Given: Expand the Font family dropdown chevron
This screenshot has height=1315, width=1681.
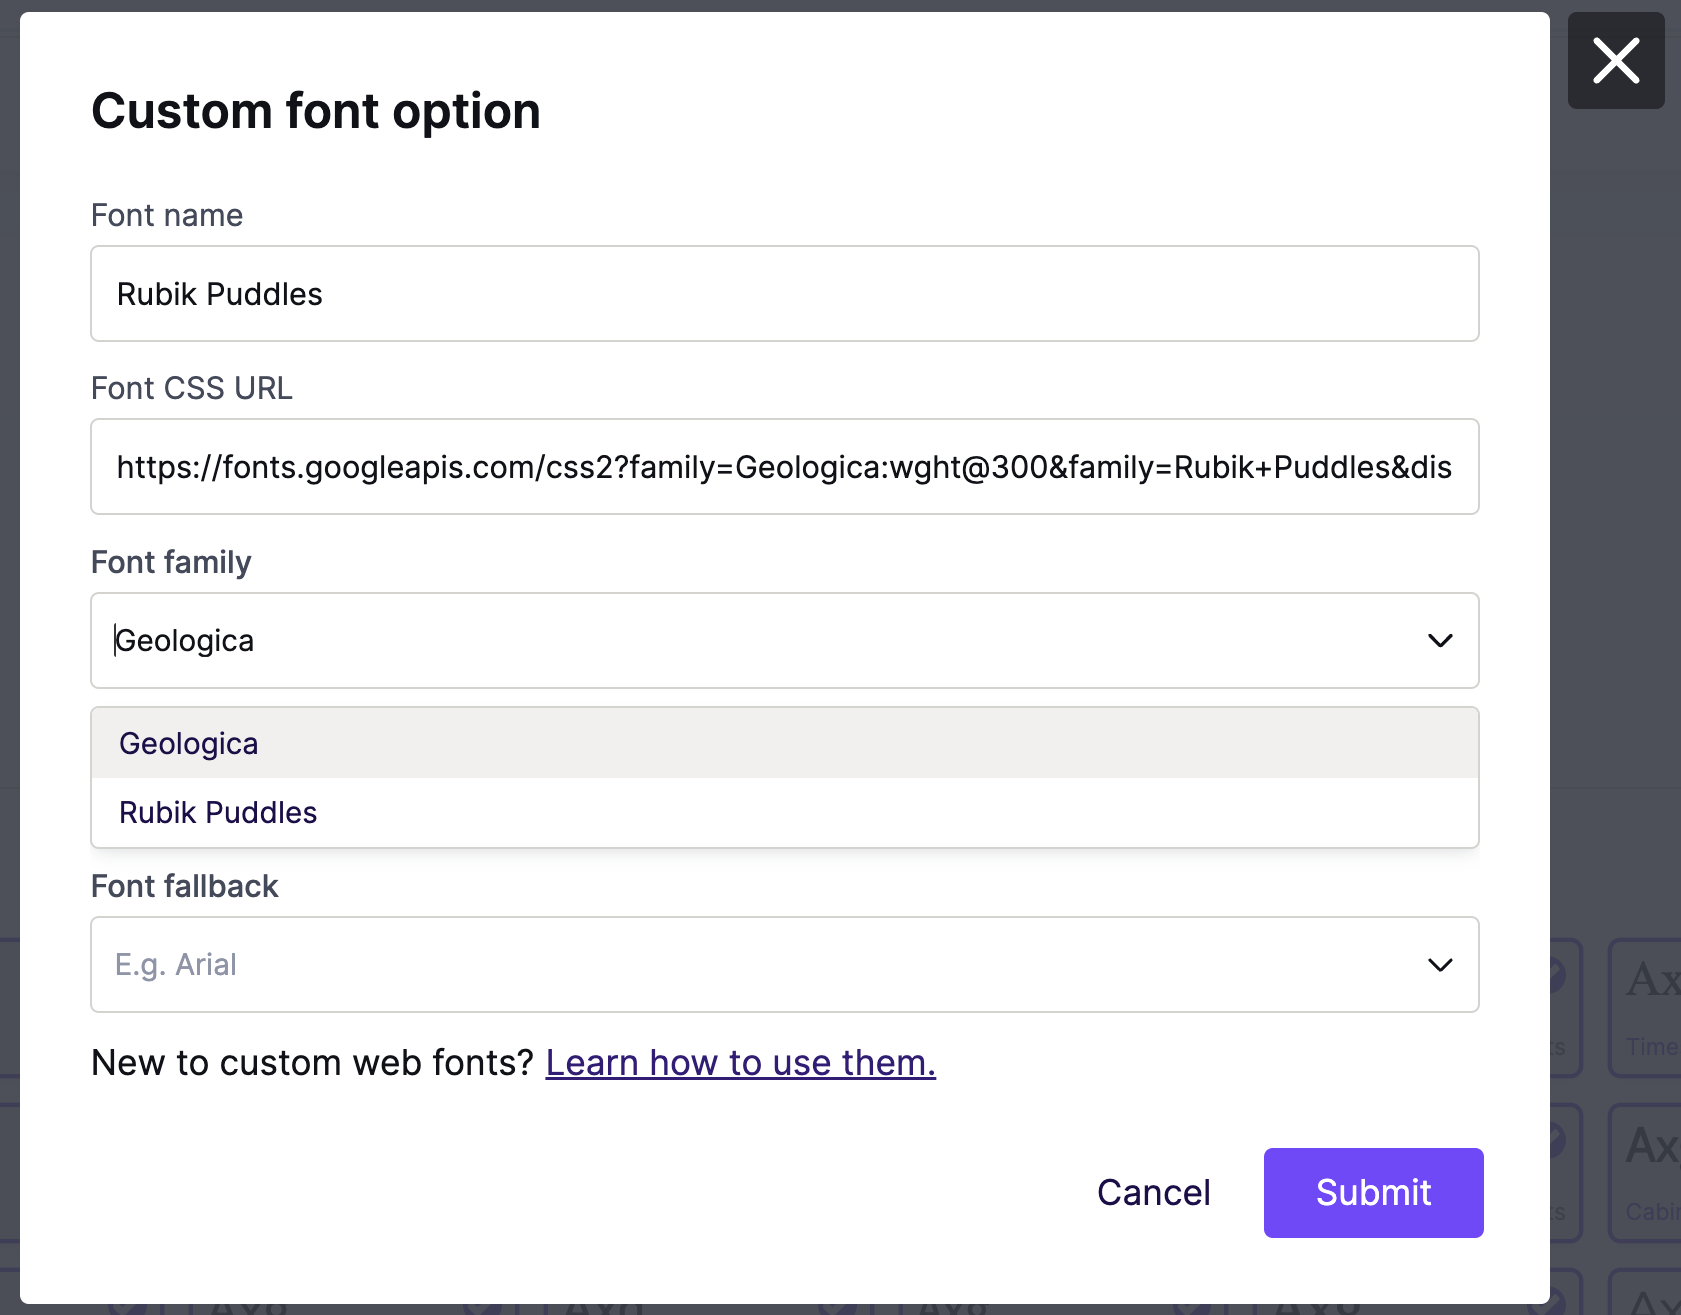Looking at the screenshot, I should pos(1439,641).
